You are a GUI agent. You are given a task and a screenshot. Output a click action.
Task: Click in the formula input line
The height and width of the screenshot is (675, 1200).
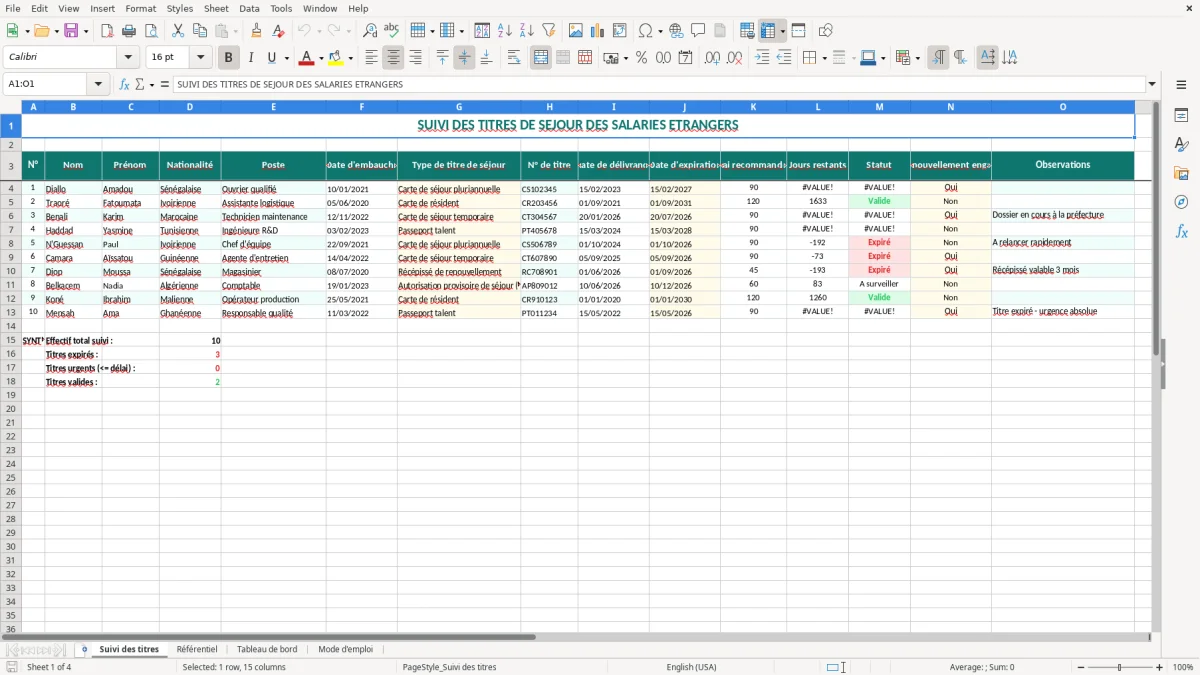pos(658,84)
